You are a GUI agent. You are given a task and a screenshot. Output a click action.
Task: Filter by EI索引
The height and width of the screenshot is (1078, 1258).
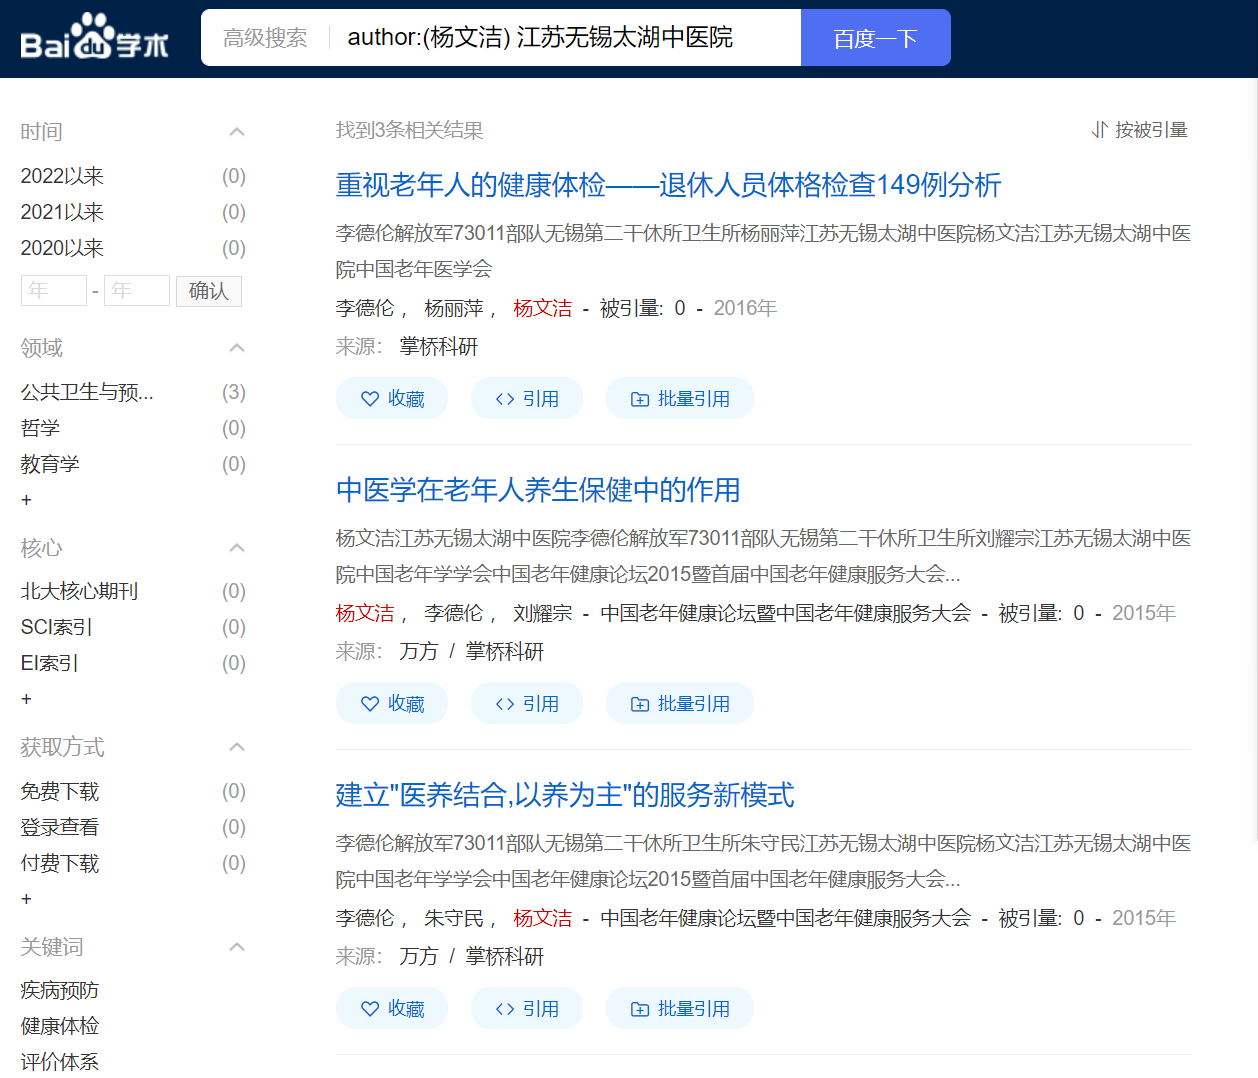point(49,663)
